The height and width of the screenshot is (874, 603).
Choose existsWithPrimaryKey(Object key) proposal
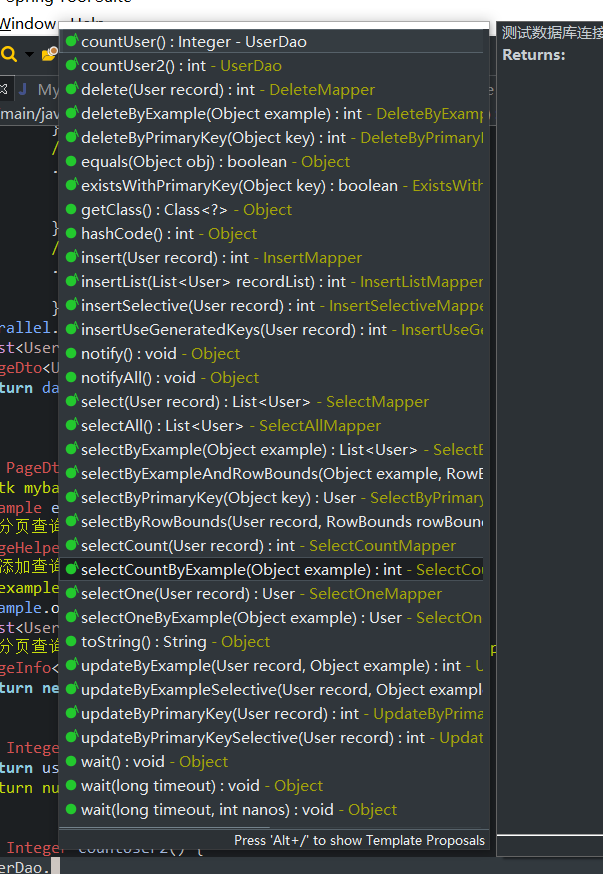[271, 186]
